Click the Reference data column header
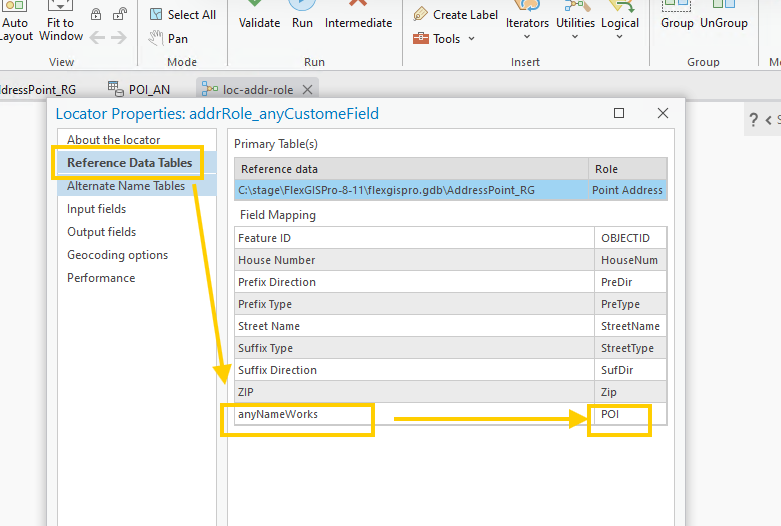Screen dimensions: 781x526 (411, 169)
